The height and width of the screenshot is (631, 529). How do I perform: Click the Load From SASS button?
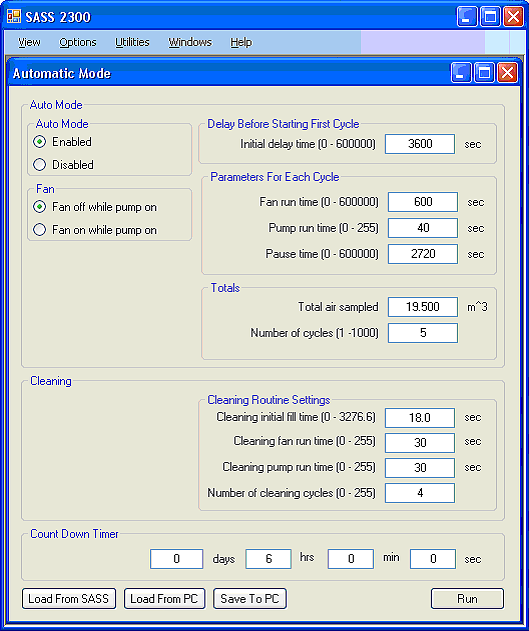tap(69, 599)
